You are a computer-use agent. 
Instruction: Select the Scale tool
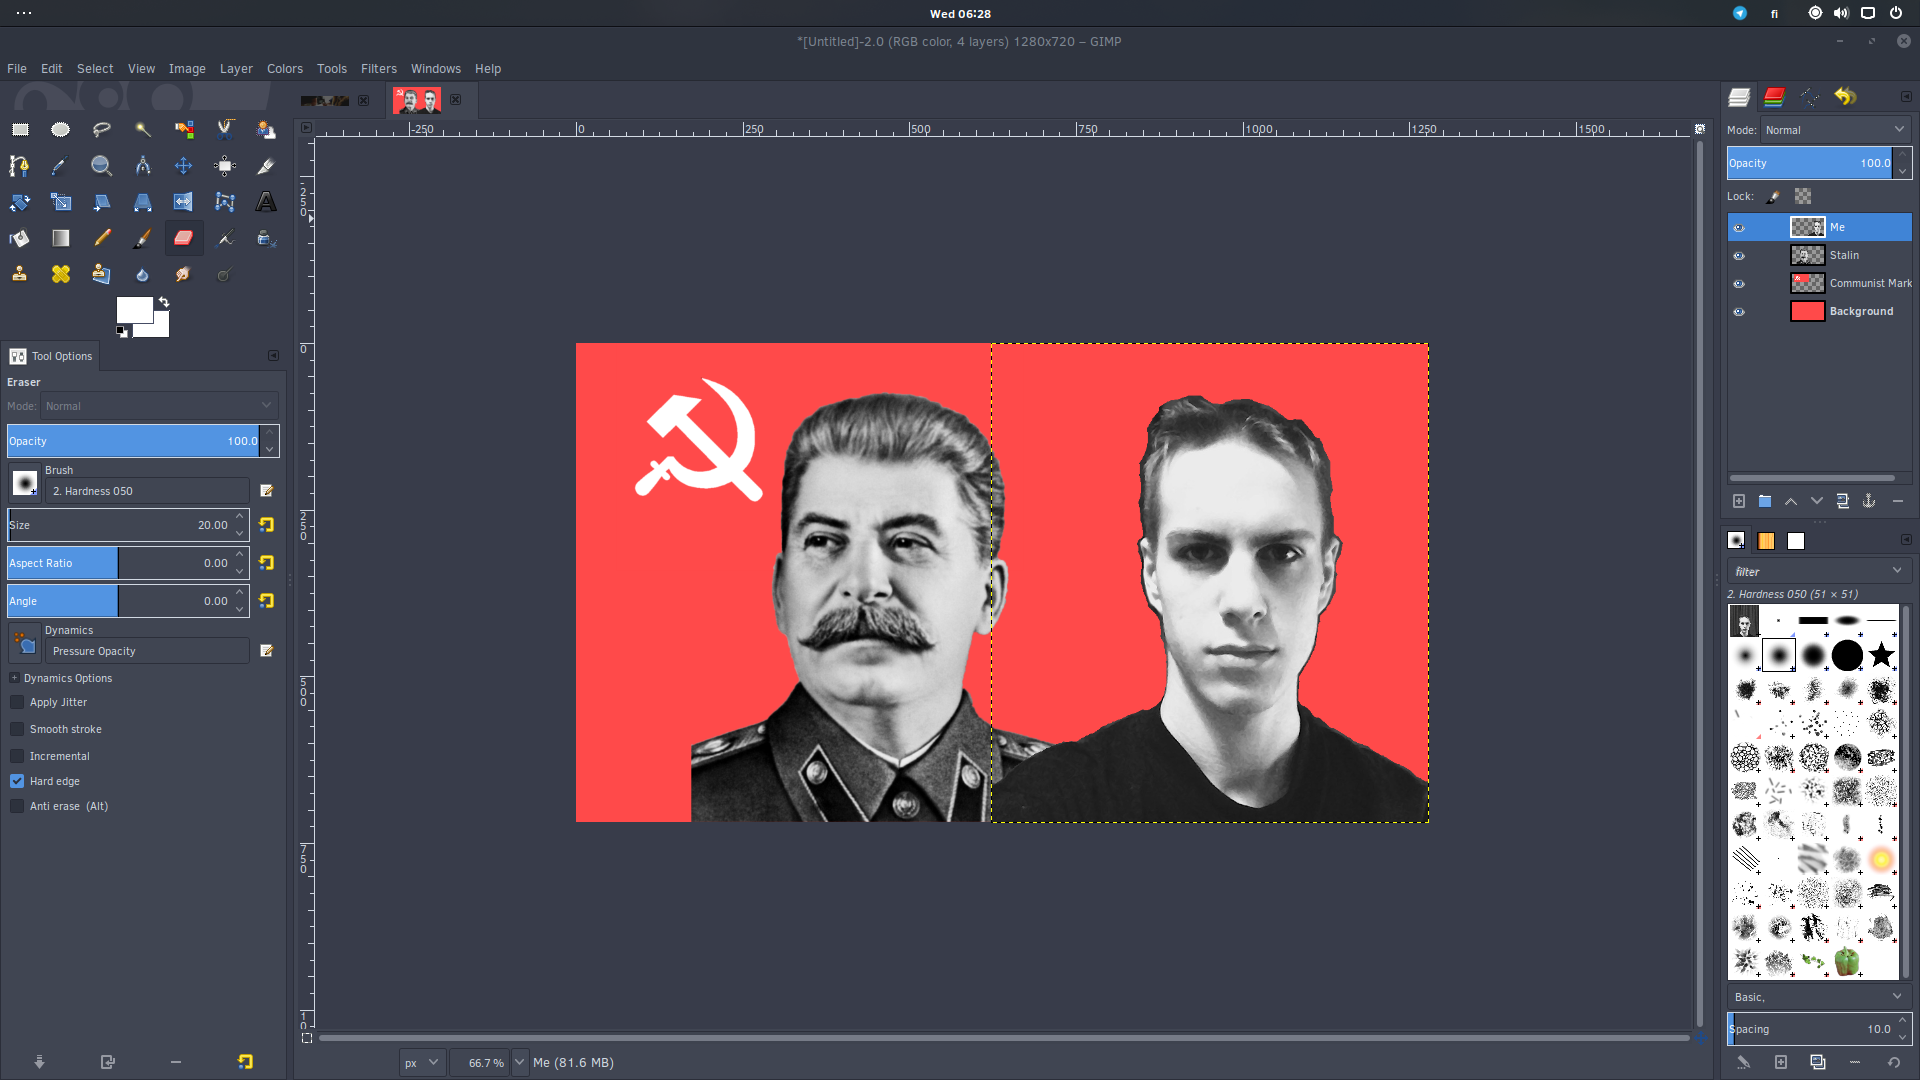61,202
